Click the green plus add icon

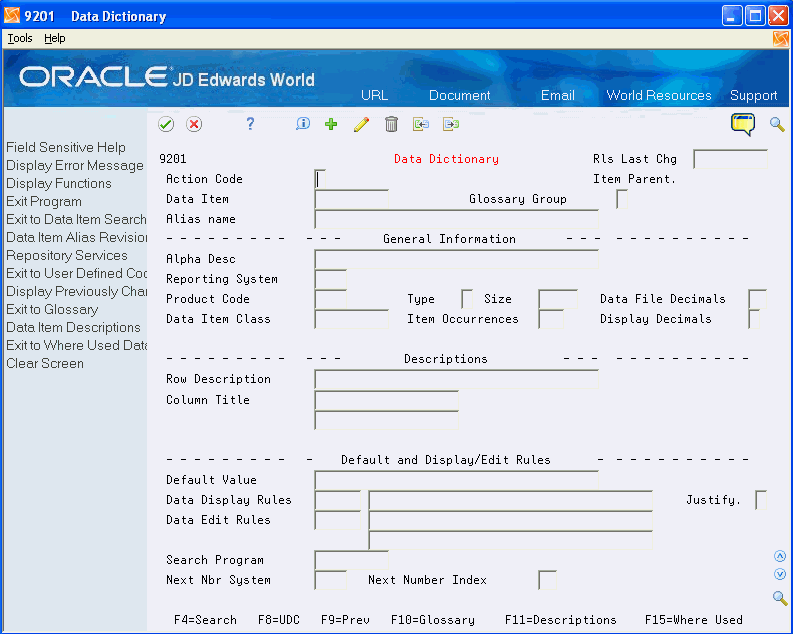click(x=331, y=124)
